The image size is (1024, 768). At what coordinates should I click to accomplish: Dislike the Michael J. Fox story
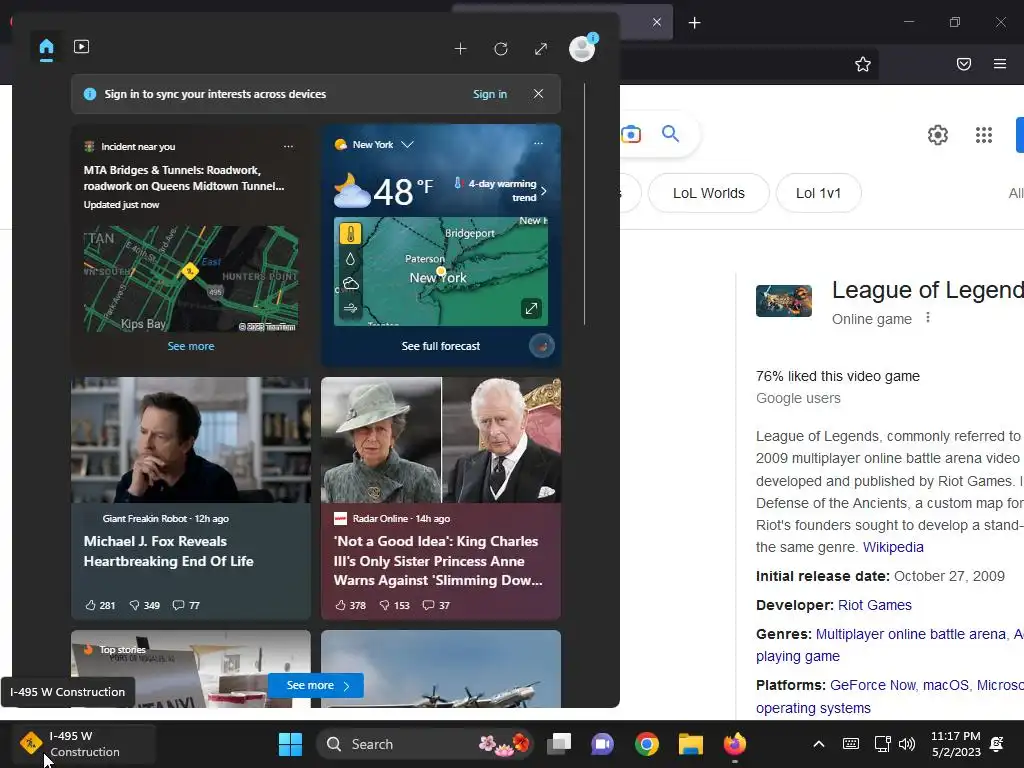pyautogui.click(x=144, y=605)
